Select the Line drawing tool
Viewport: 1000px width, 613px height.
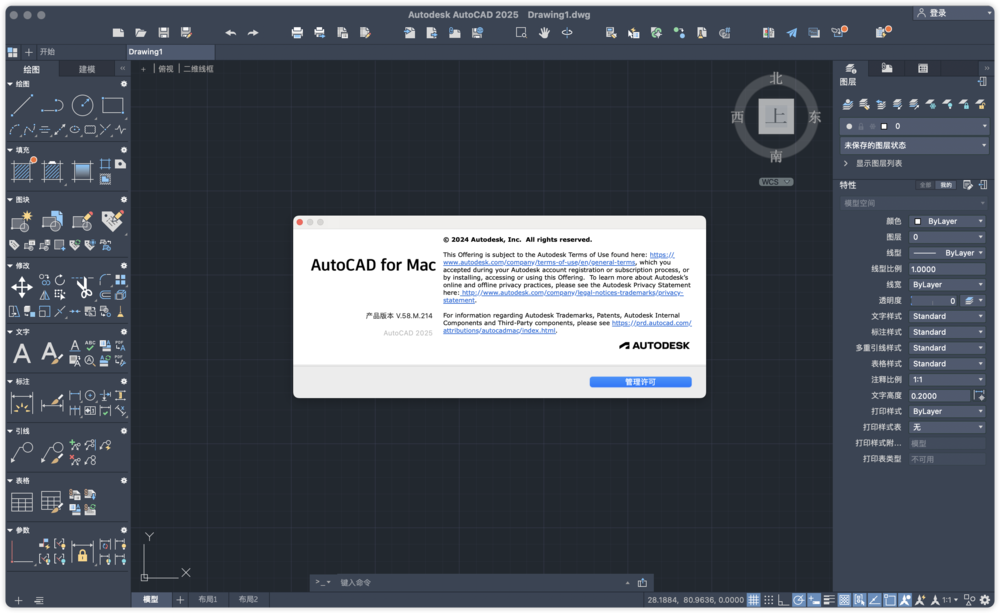(22, 105)
